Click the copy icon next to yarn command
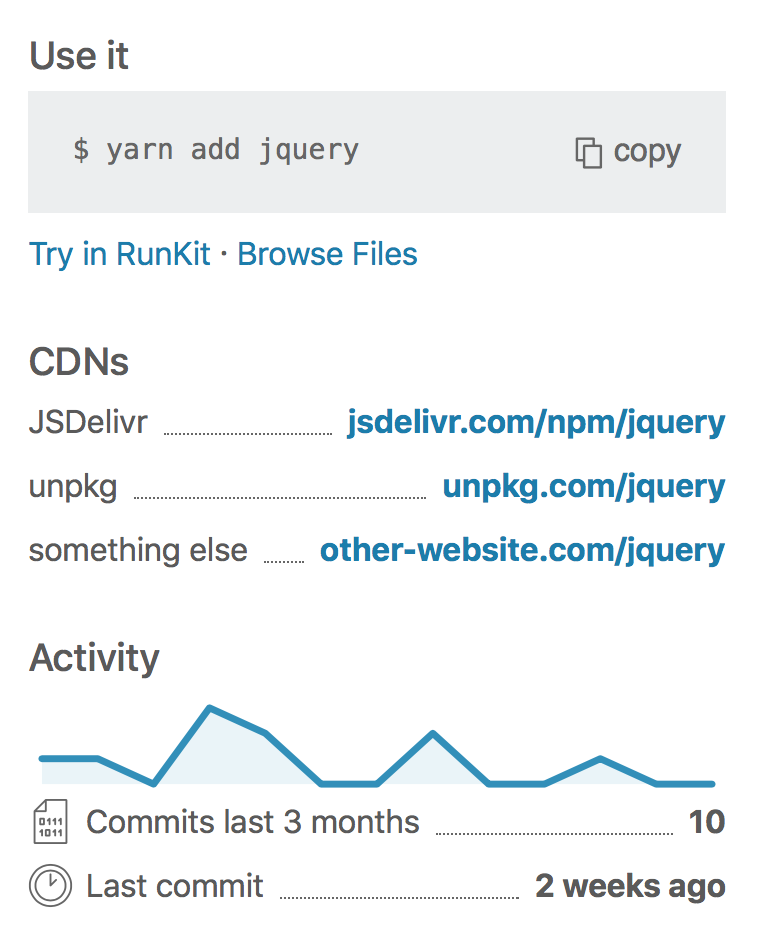This screenshot has width=766, height=944. [x=588, y=151]
